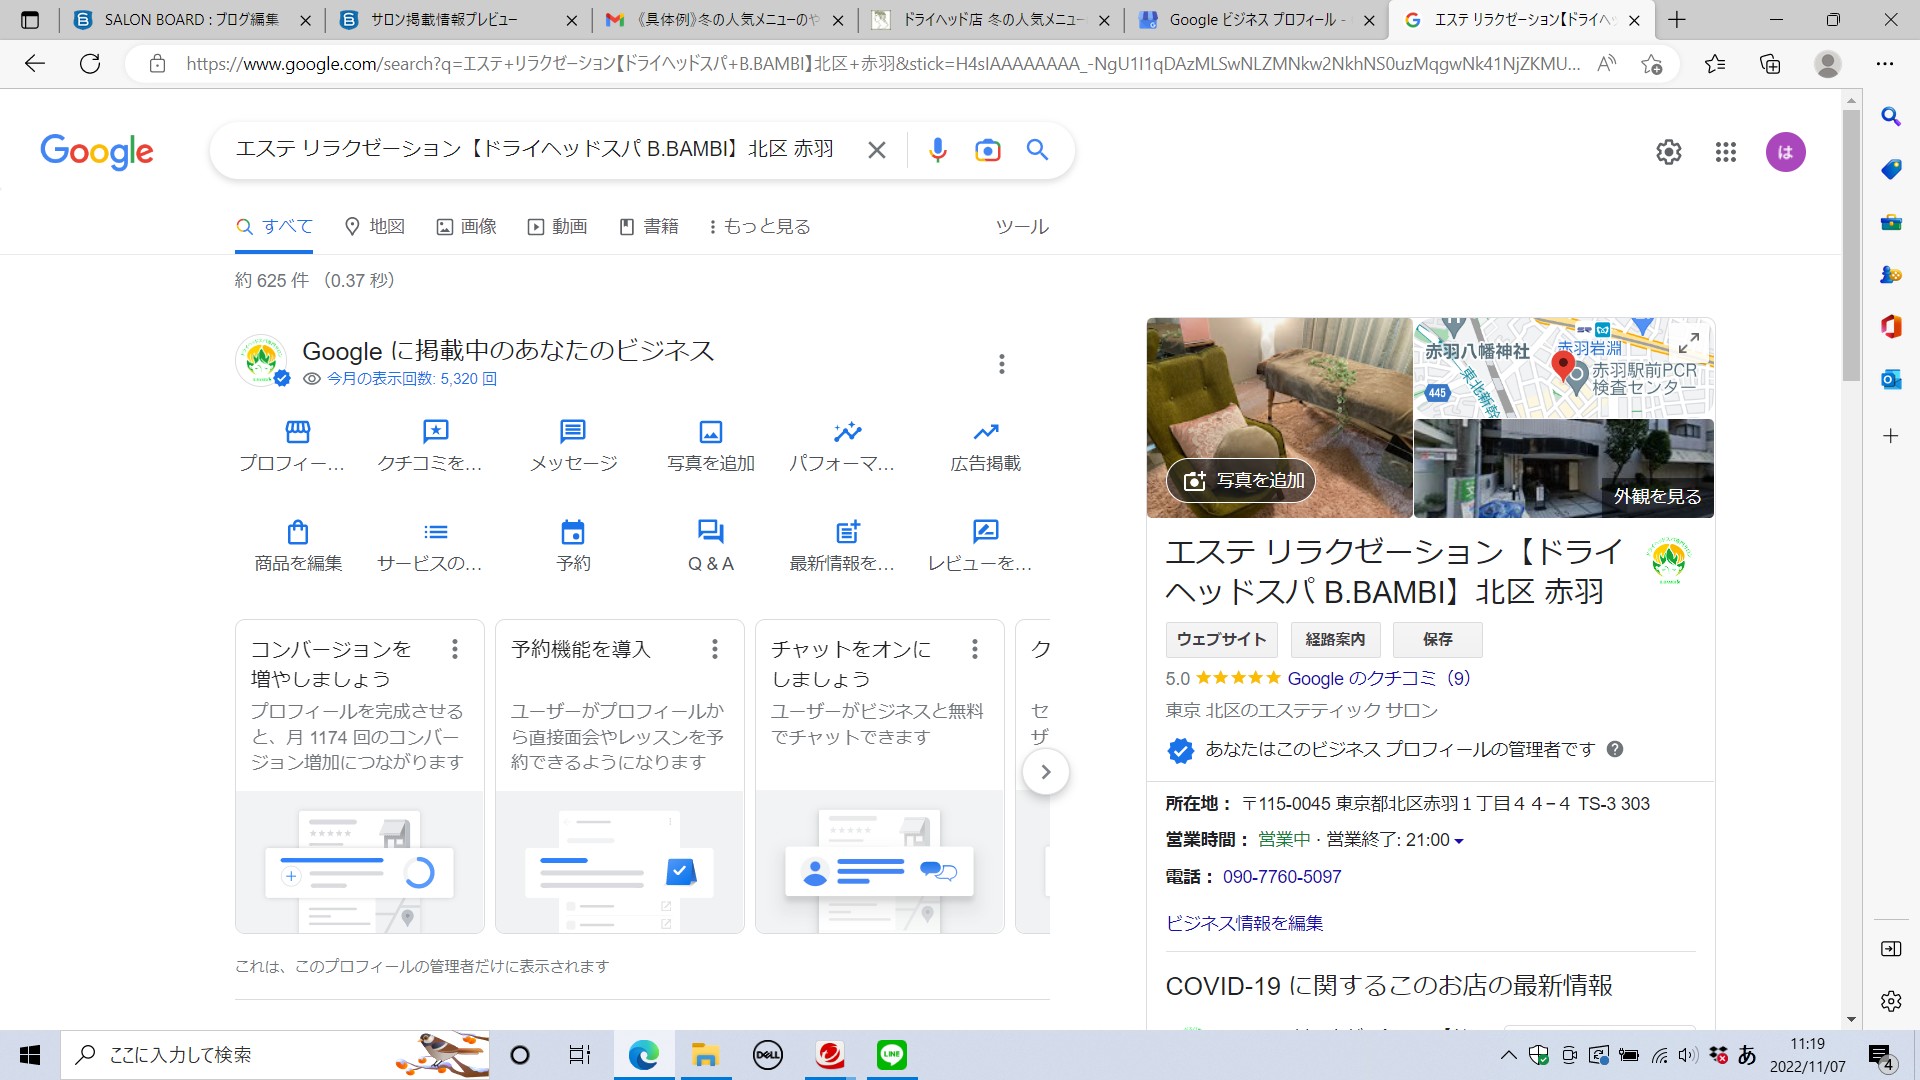Switch to SALON BOARD ブログ編集 browser tab
This screenshot has height=1080, width=1920.
coord(190,20)
